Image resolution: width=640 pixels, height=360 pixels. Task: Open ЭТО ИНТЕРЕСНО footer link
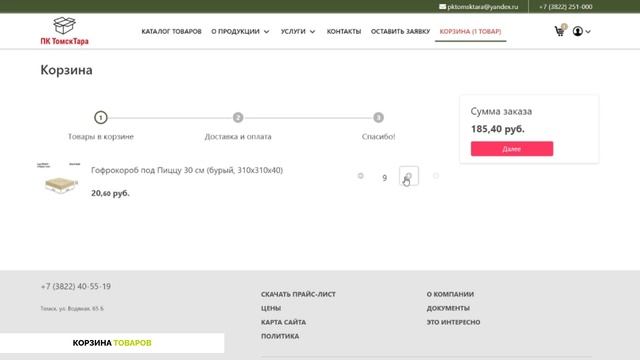pyautogui.click(x=453, y=322)
